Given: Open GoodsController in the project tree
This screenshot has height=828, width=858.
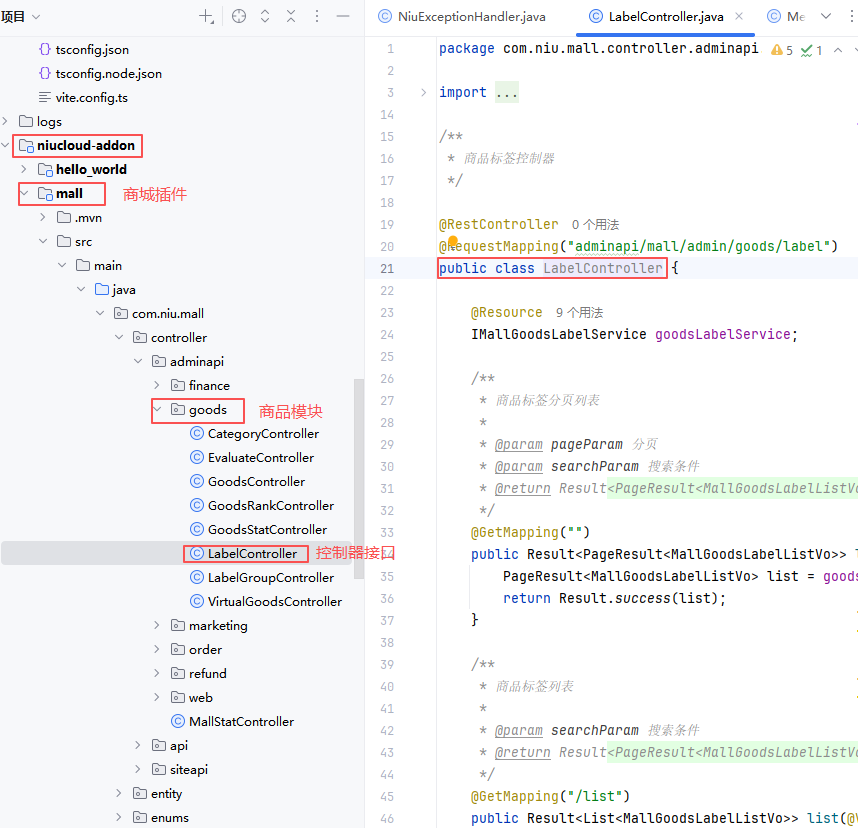Looking at the screenshot, I should pos(256,481).
